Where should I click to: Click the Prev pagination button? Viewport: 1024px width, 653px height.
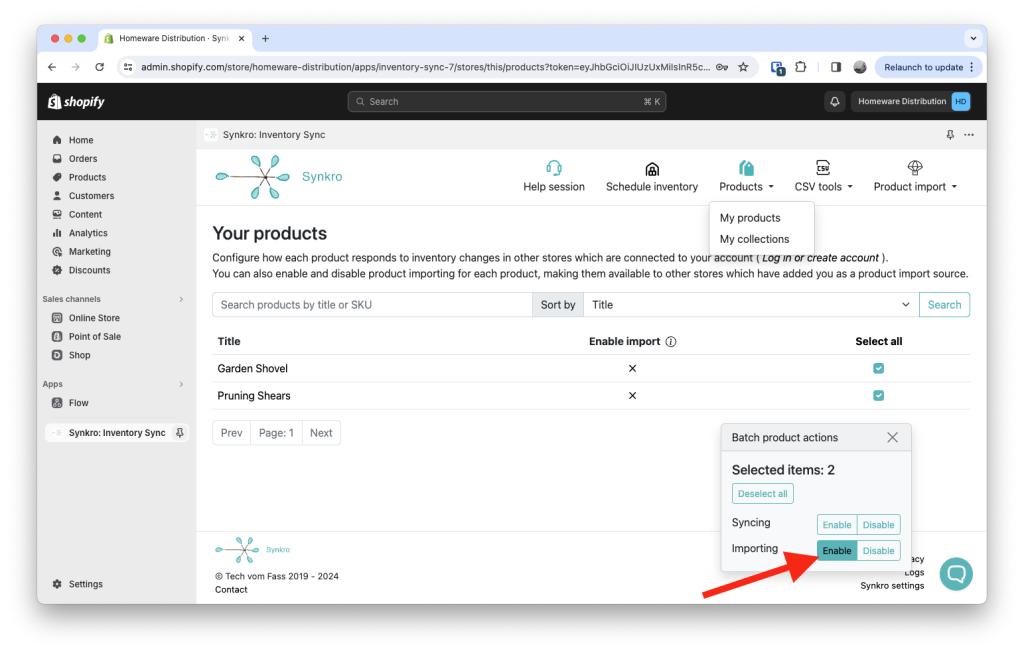click(231, 433)
